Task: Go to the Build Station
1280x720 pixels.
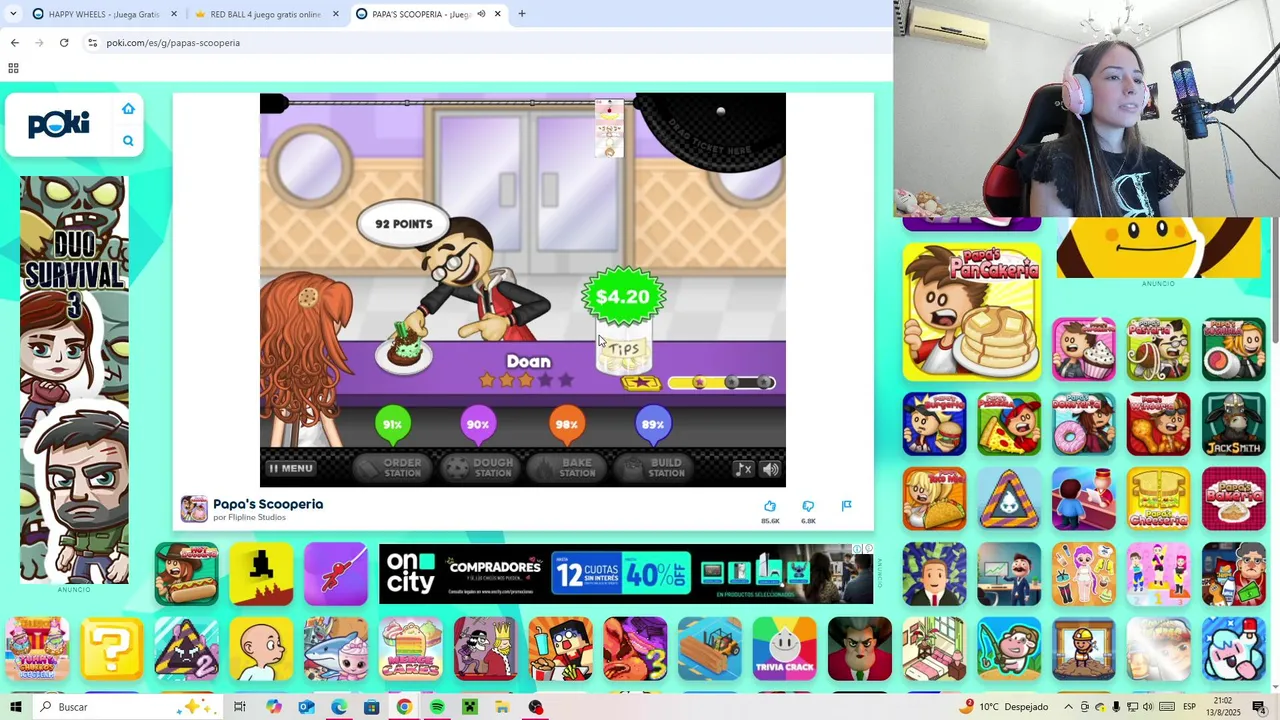Action: pyautogui.click(x=654, y=467)
